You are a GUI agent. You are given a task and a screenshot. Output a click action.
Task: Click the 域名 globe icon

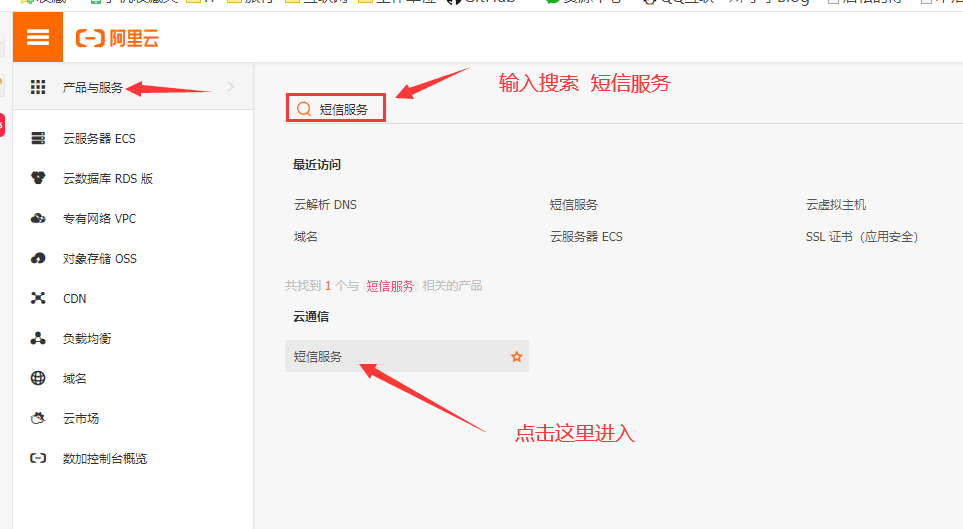tap(38, 378)
